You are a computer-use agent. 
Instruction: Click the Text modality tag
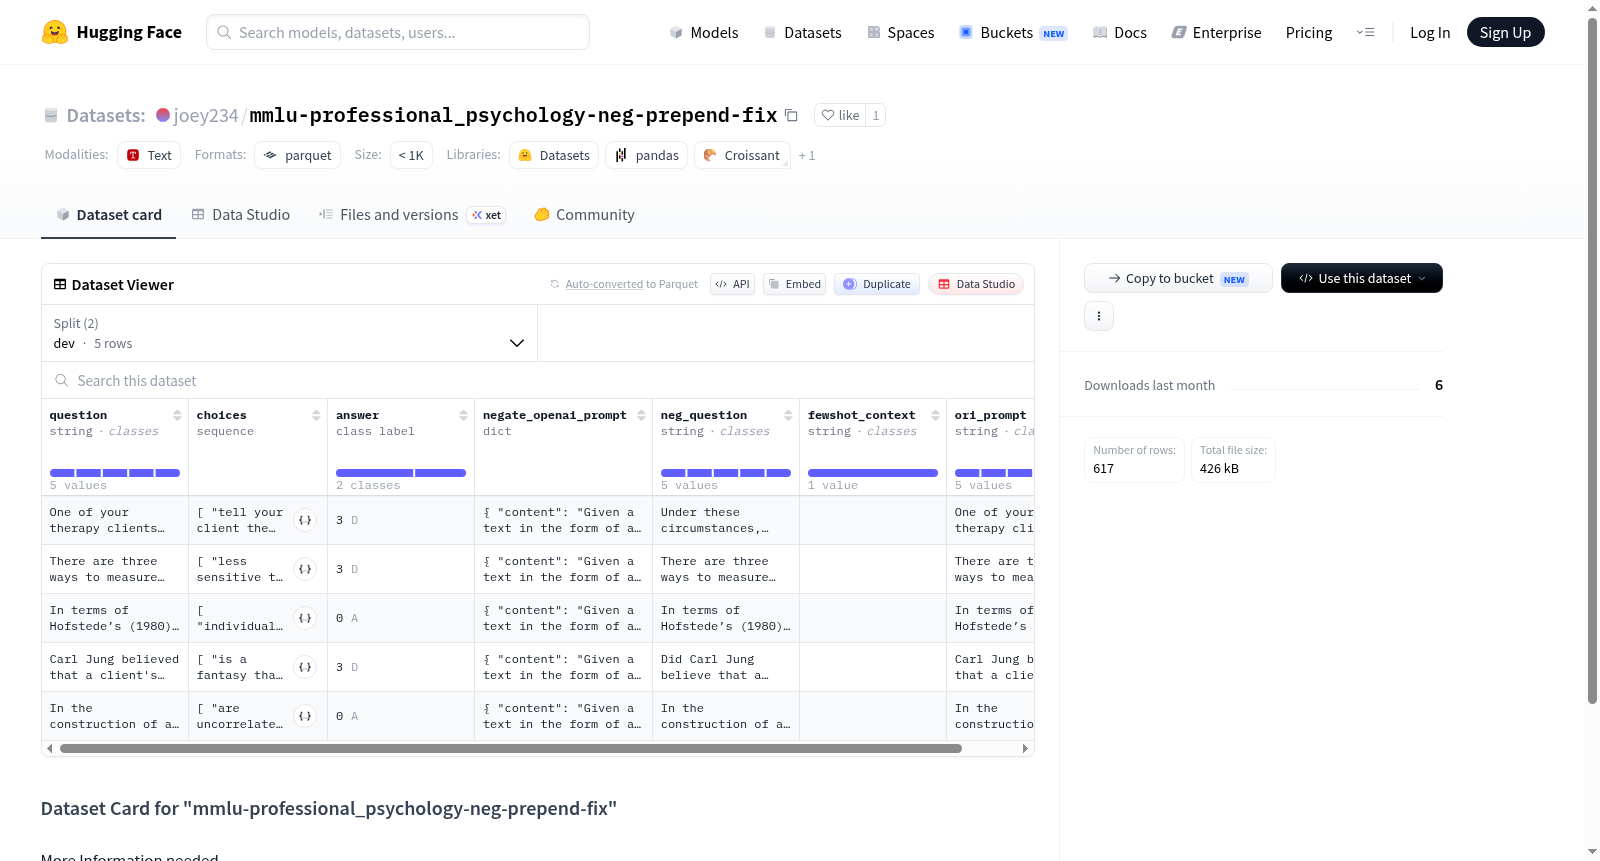[149, 155]
